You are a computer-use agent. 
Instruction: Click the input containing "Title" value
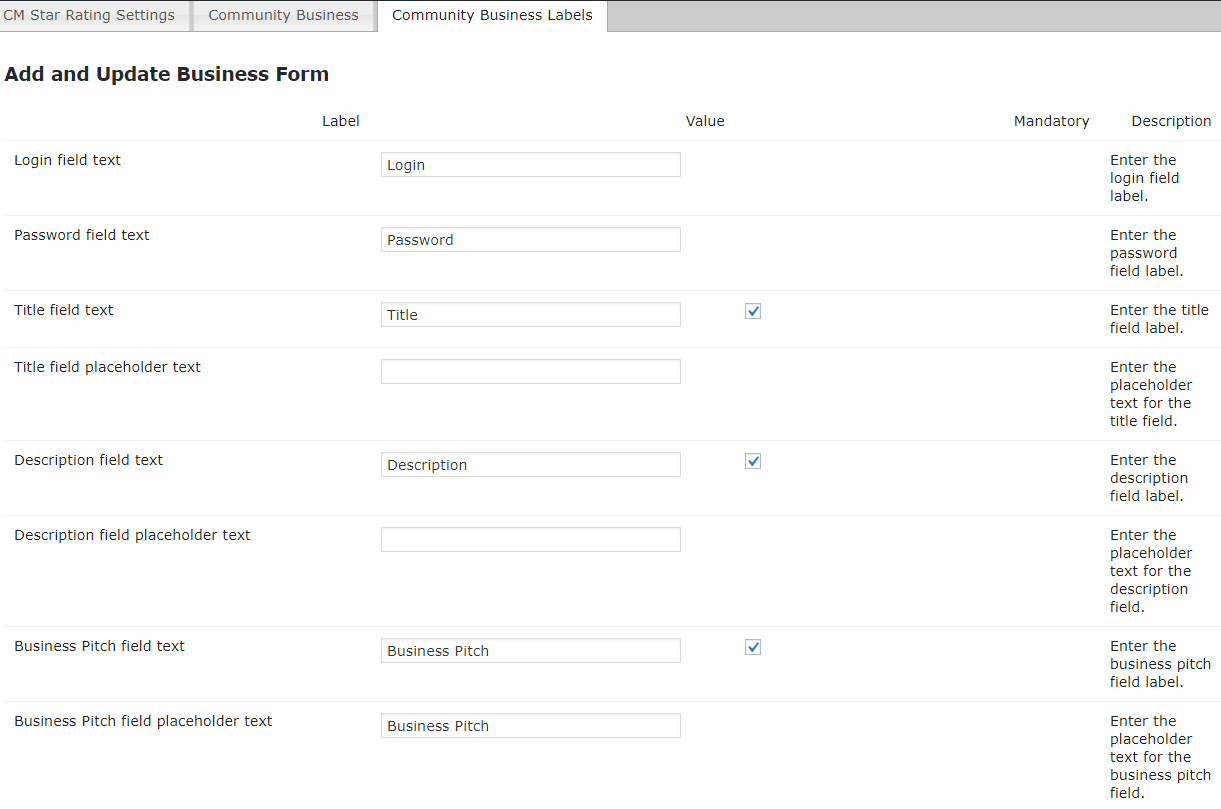(530, 315)
